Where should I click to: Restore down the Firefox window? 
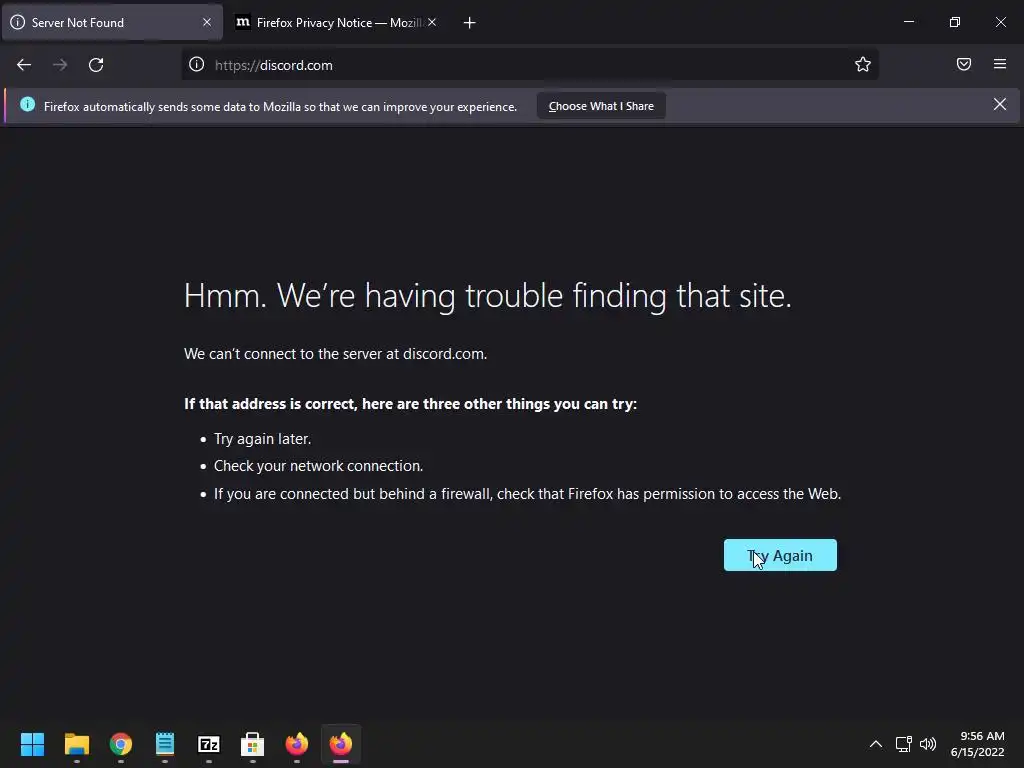[x=955, y=22]
